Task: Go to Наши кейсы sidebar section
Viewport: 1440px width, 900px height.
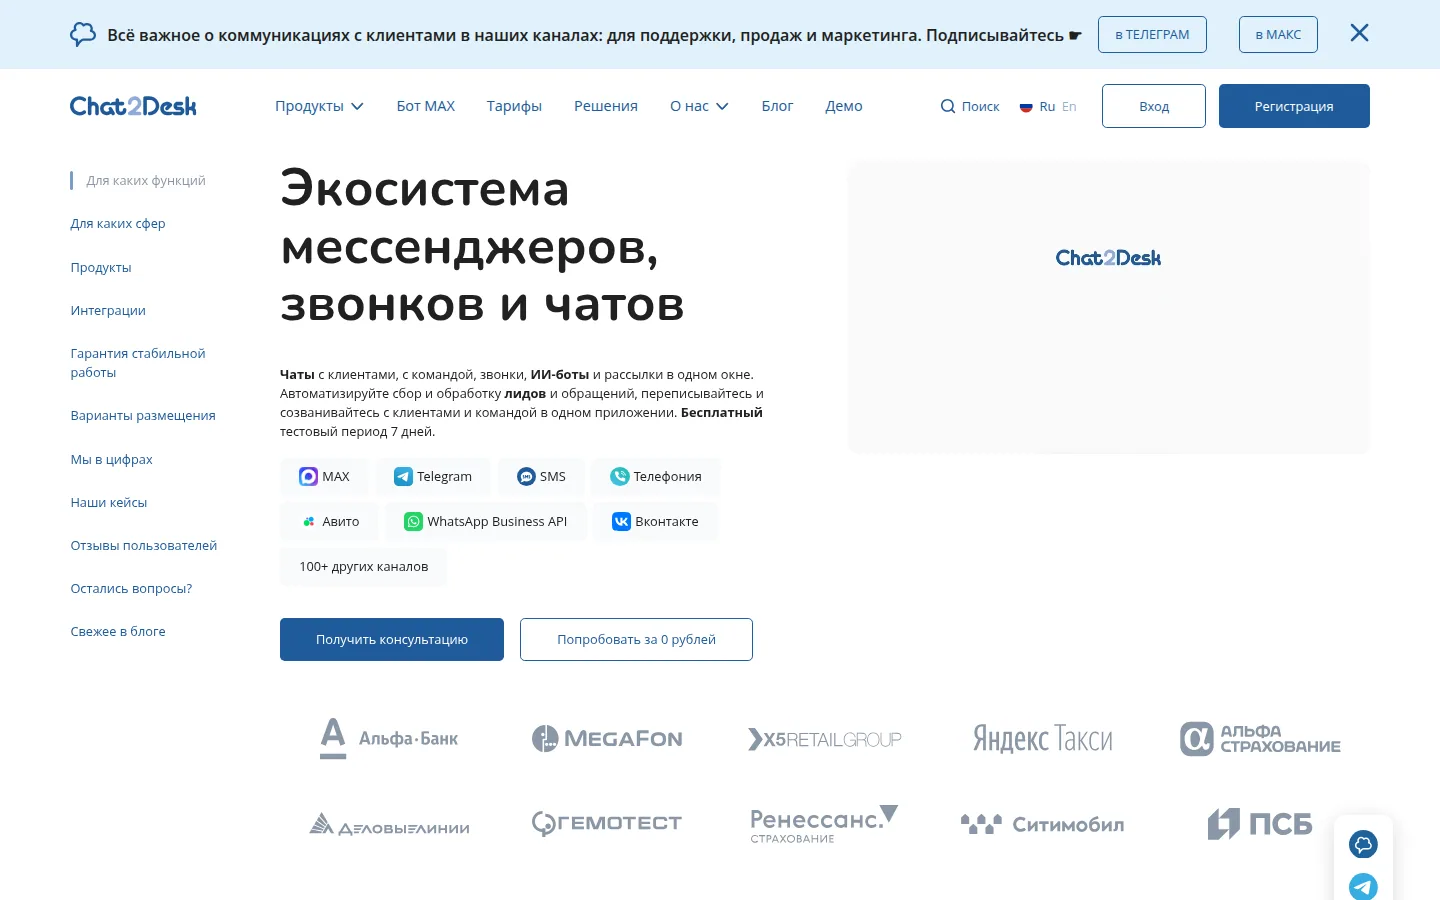Action: 109,502
